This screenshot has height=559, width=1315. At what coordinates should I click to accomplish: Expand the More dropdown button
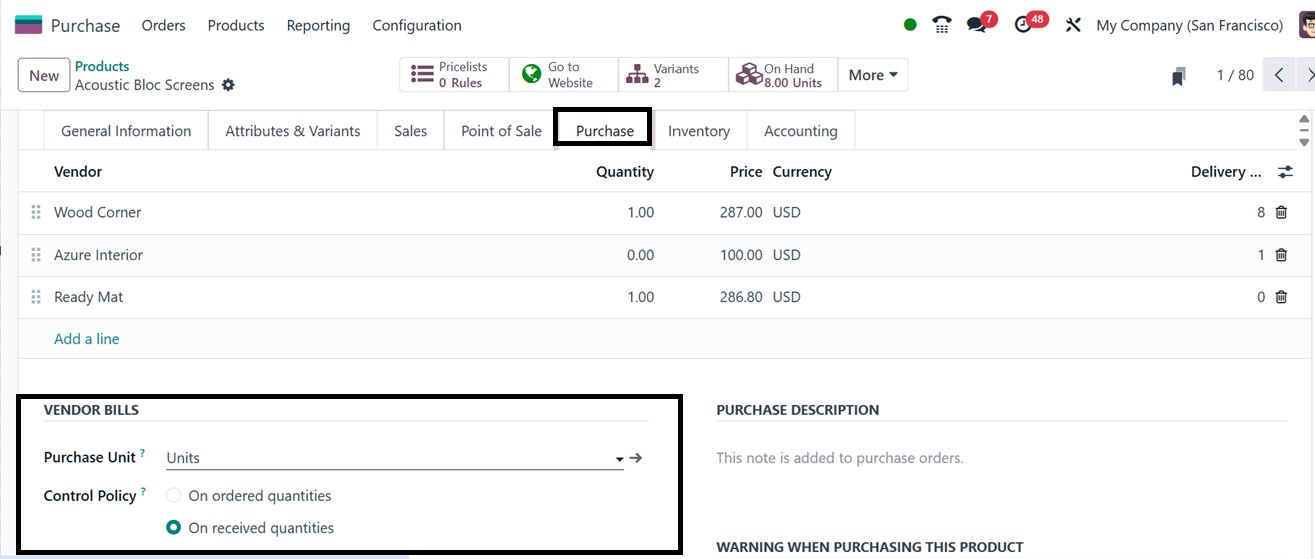(x=872, y=75)
